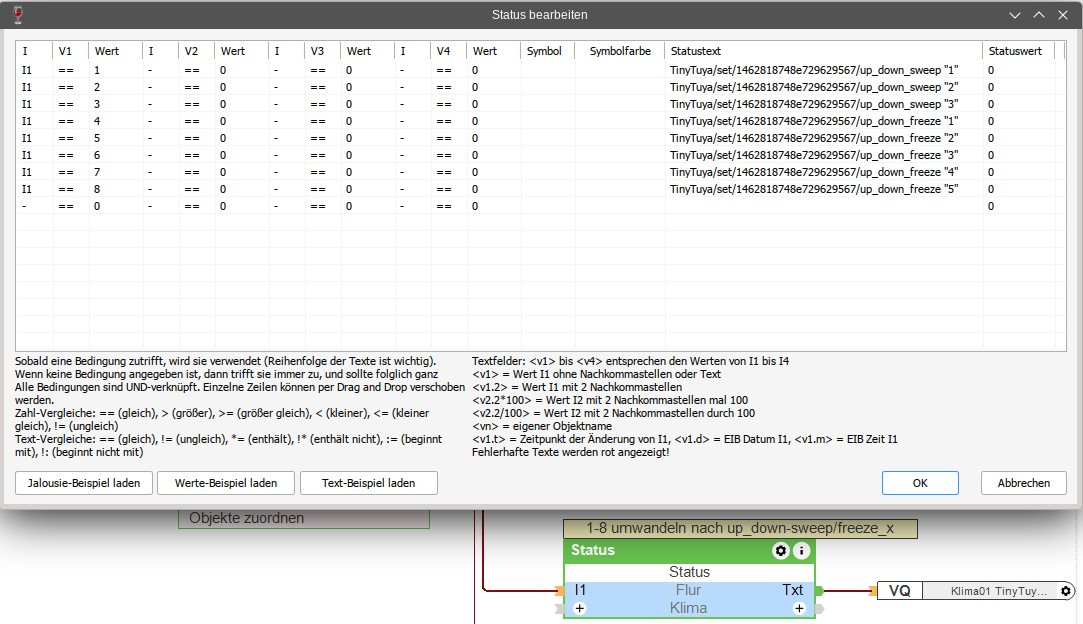Select status text ending up_down_freeze "4"
The width and height of the screenshot is (1083, 624).
pos(814,171)
